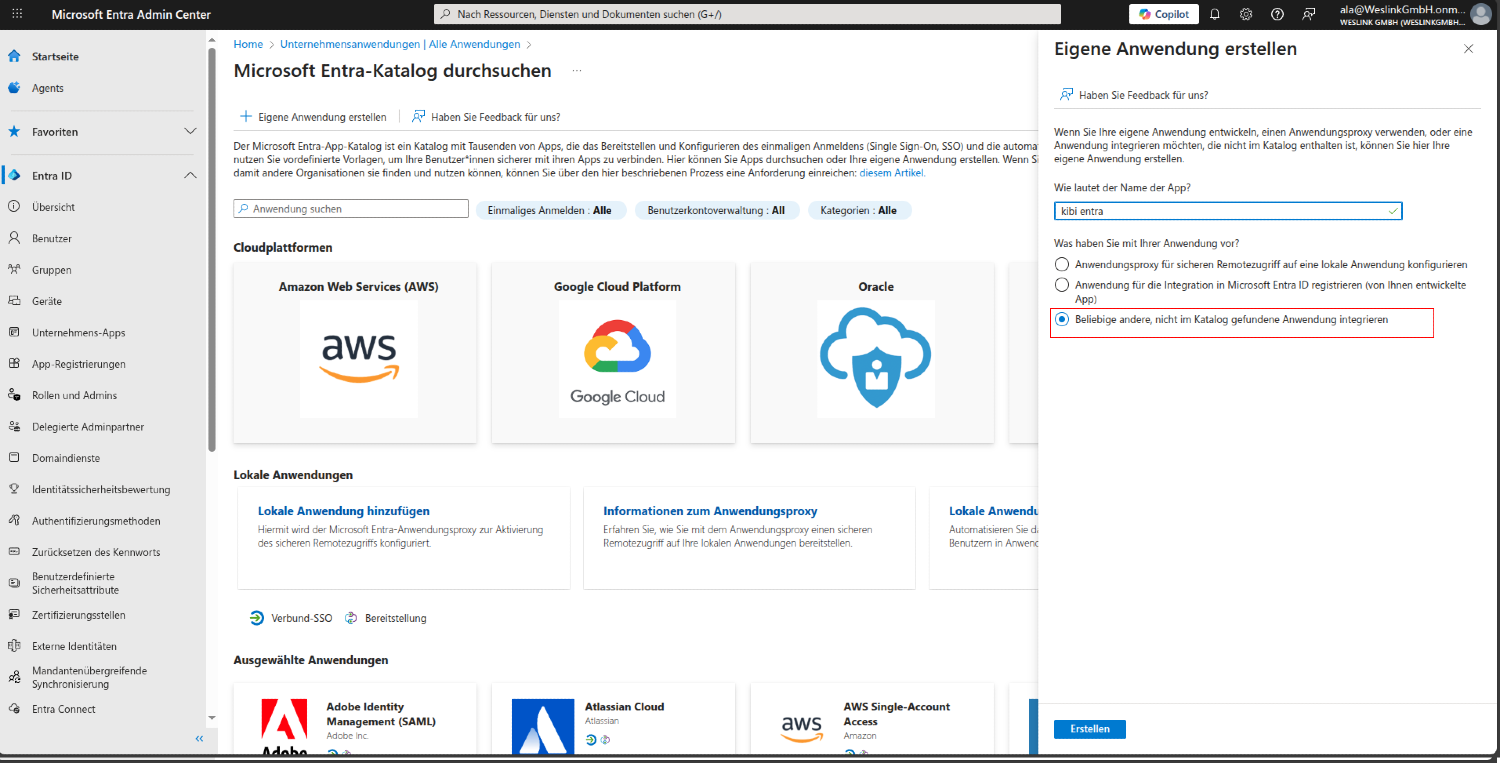Image resolution: width=1500 pixels, height=763 pixels.
Task: Open Mandantenübergreifende Synchronisierung in sidebar
Action: (90, 677)
